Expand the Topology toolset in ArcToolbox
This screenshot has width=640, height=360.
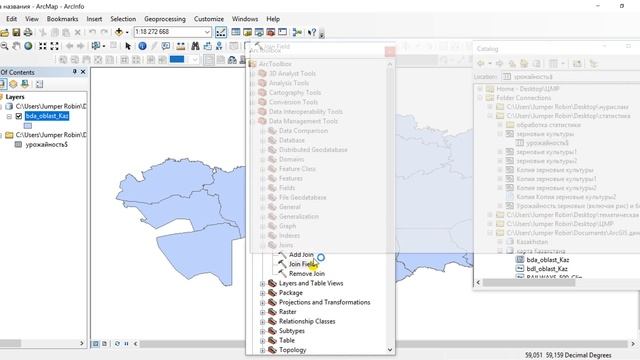pos(263,350)
